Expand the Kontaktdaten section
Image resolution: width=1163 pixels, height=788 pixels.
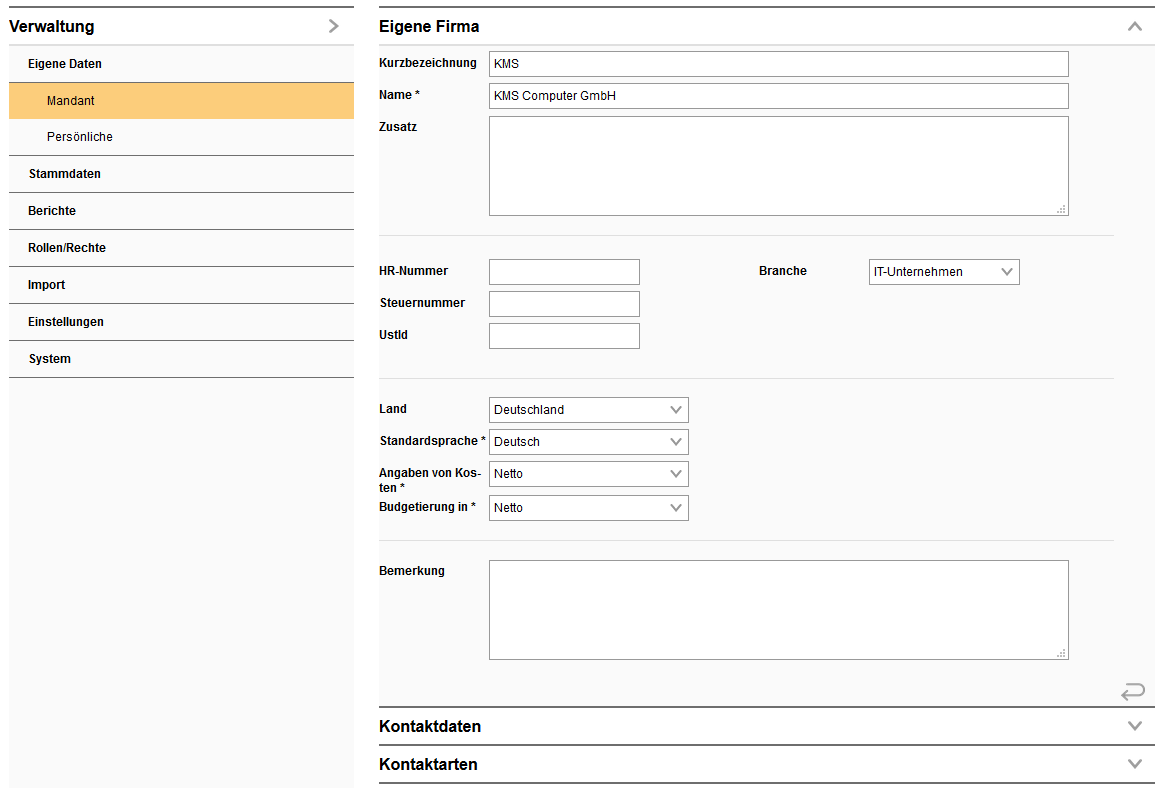coord(1134,727)
